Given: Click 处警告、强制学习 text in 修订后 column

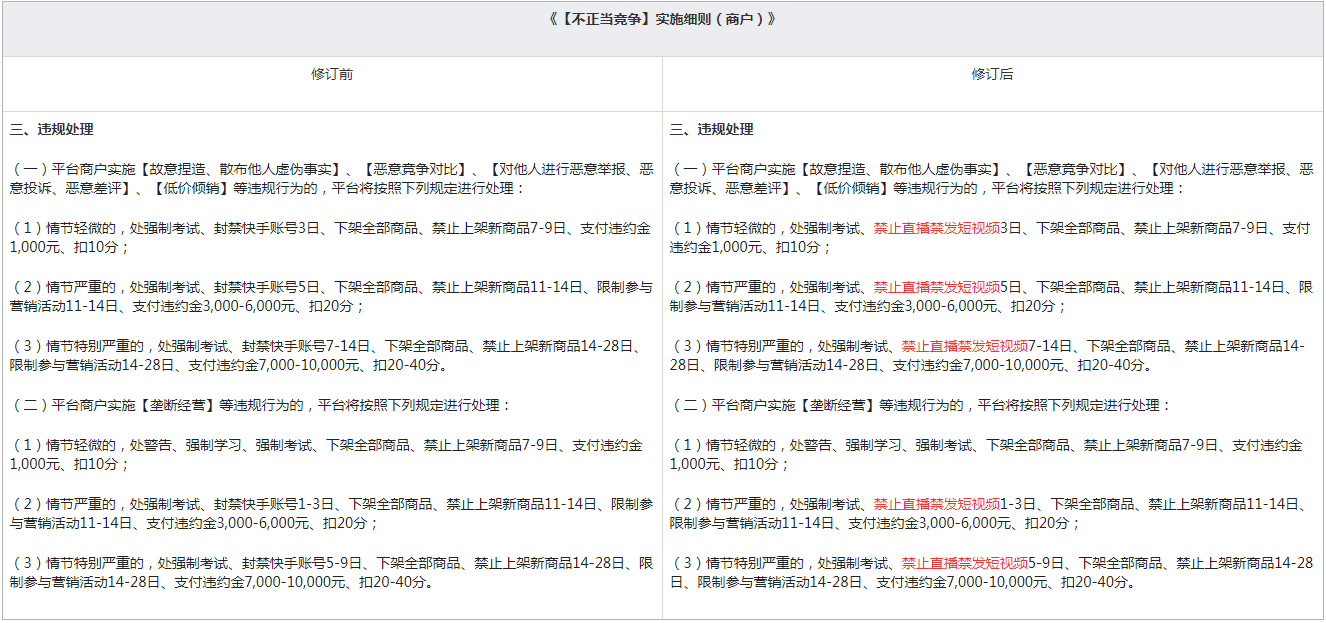Looking at the screenshot, I should [x=844, y=444].
